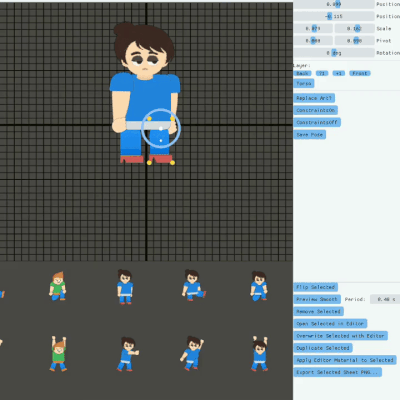
Task: Click the Replace Art button
Action: [314, 98]
